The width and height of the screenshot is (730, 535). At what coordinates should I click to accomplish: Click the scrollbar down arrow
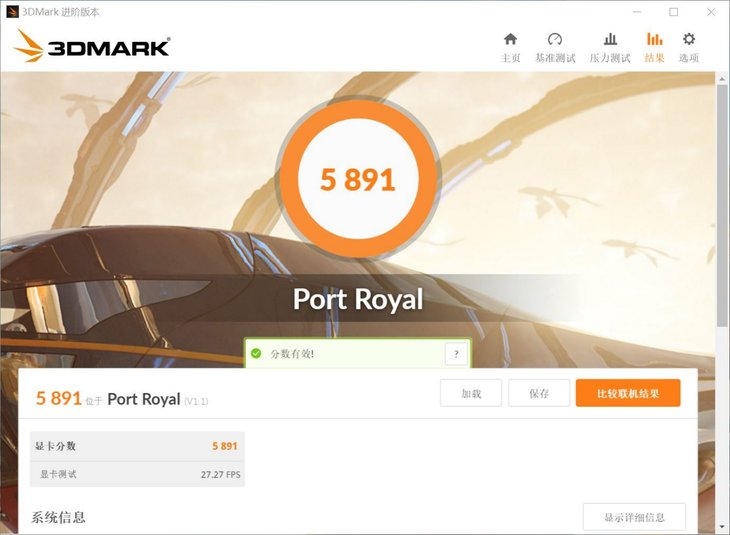(x=722, y=528)
